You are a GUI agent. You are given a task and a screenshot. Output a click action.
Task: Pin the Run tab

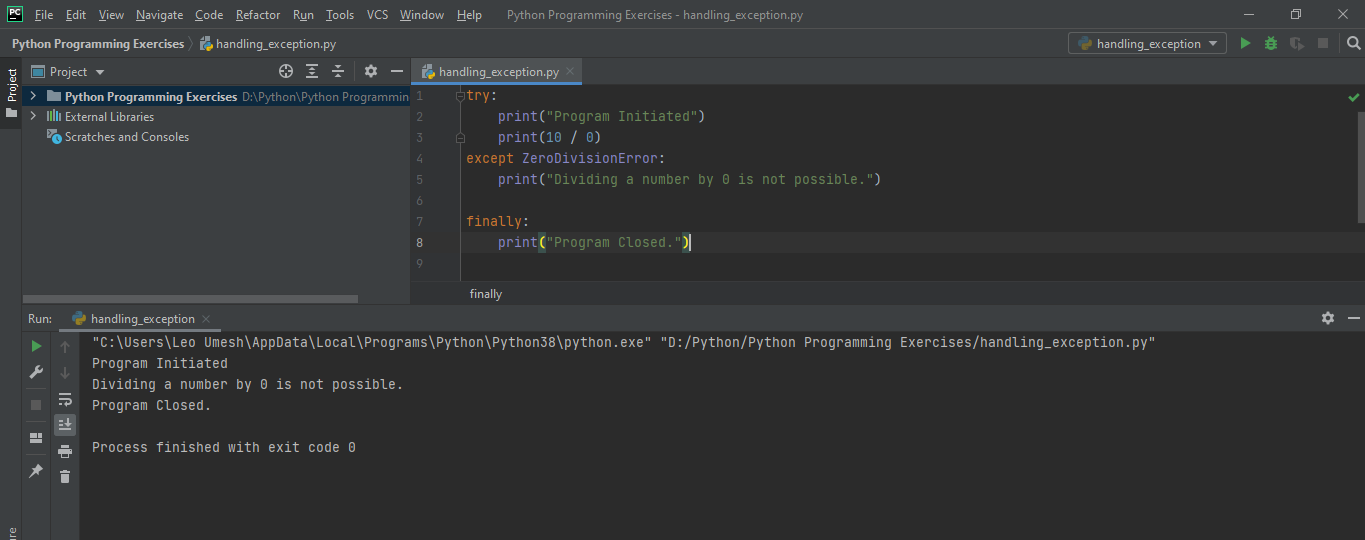tap(36, 470)
